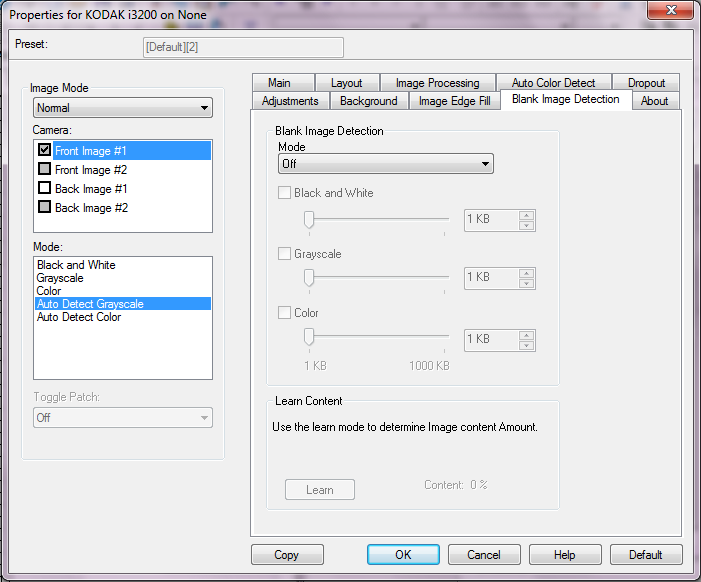Open the Toggle Patch dropdown
This screenshot has width=701, height=582.
[x=122, y=418]
